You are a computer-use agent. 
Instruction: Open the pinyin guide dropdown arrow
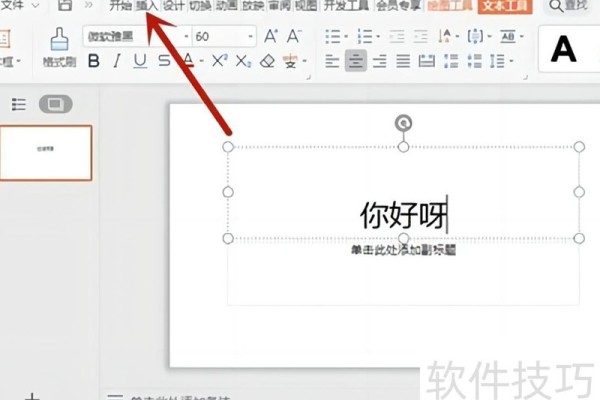[x=305, y=61]
